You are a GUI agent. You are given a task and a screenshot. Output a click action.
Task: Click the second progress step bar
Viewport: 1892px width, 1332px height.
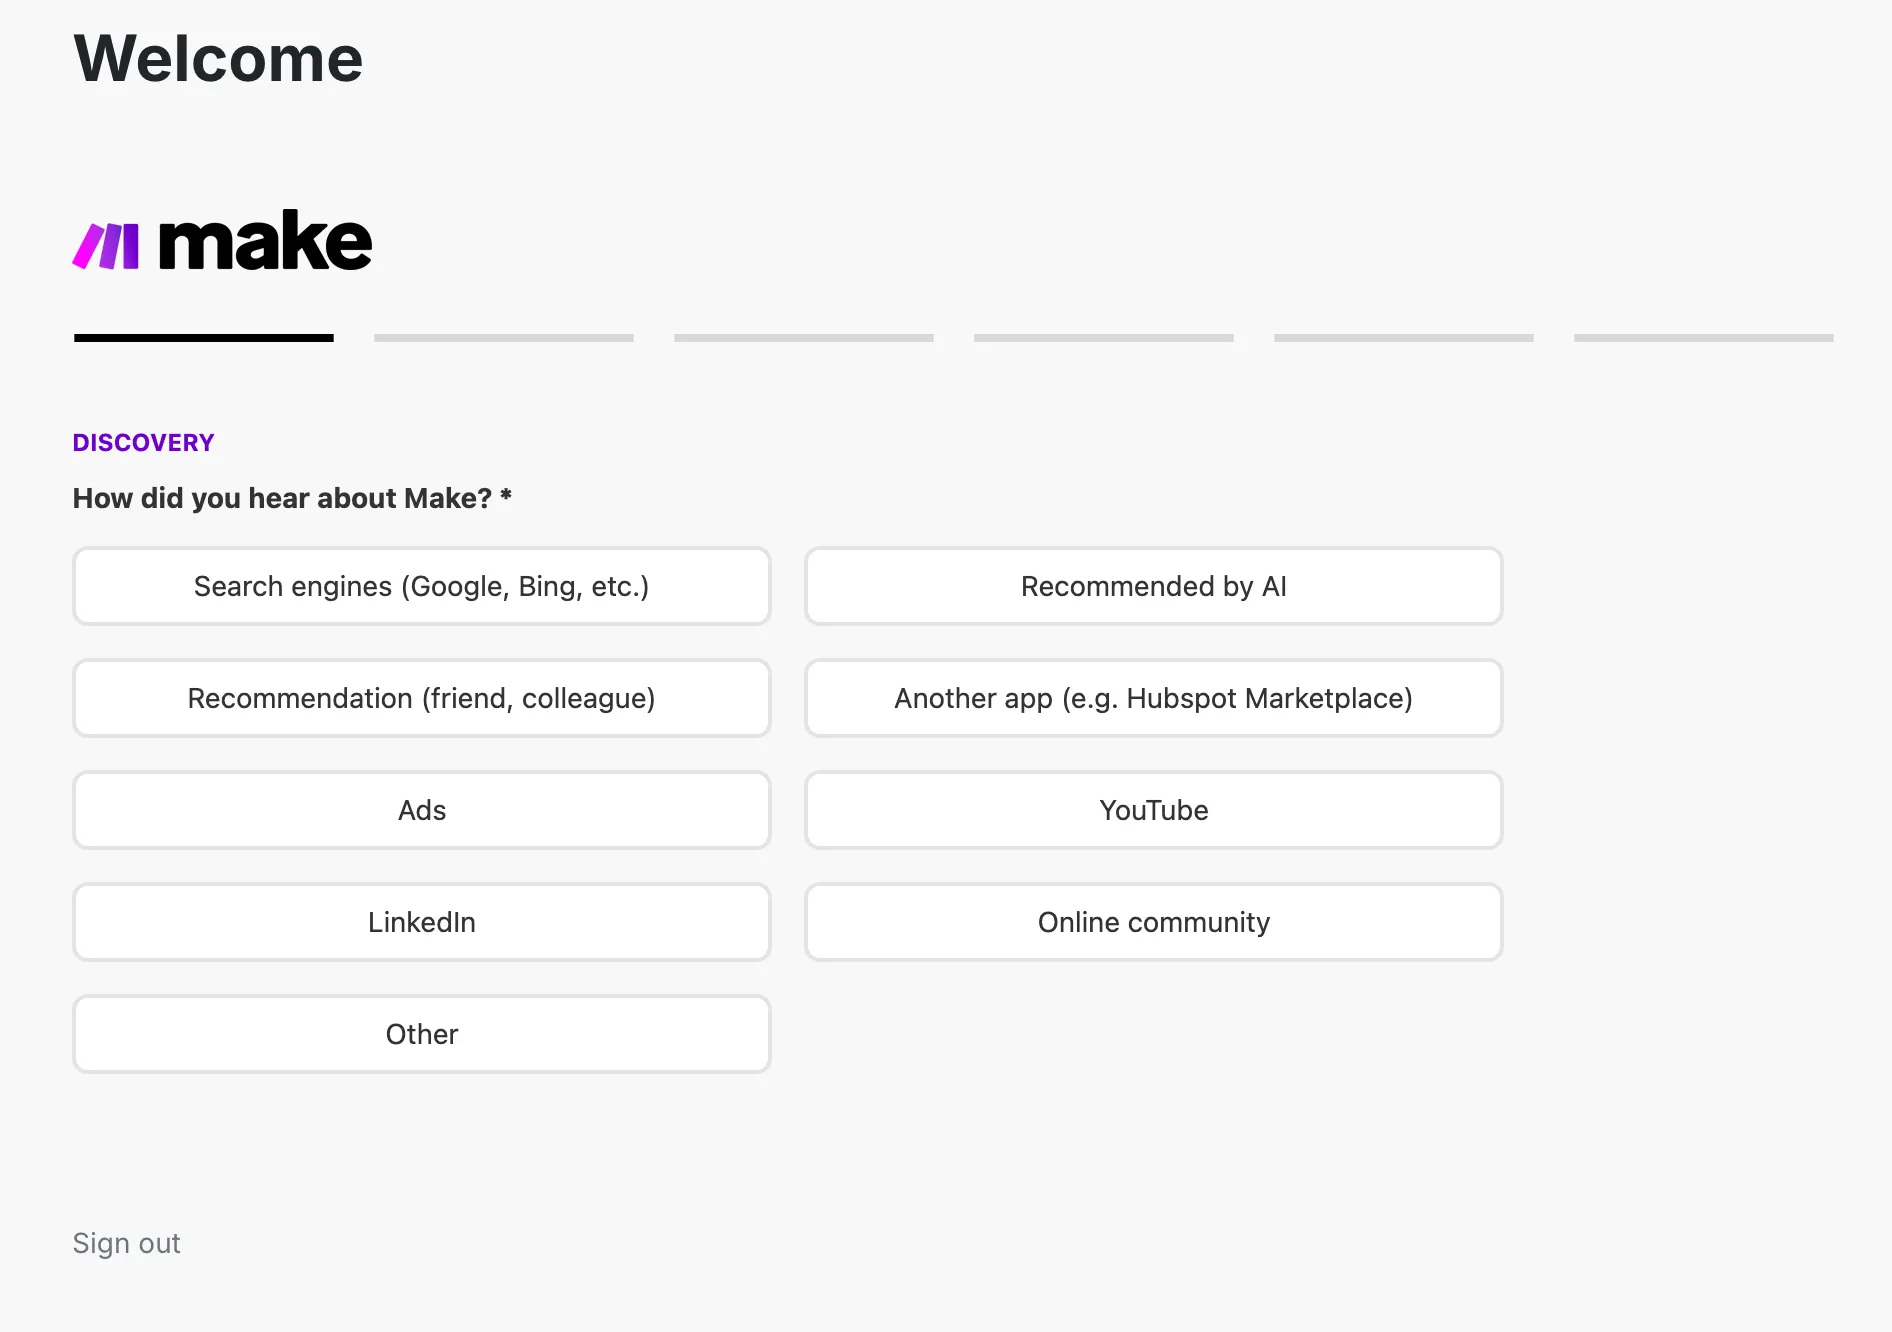click(x=504, y=338)
